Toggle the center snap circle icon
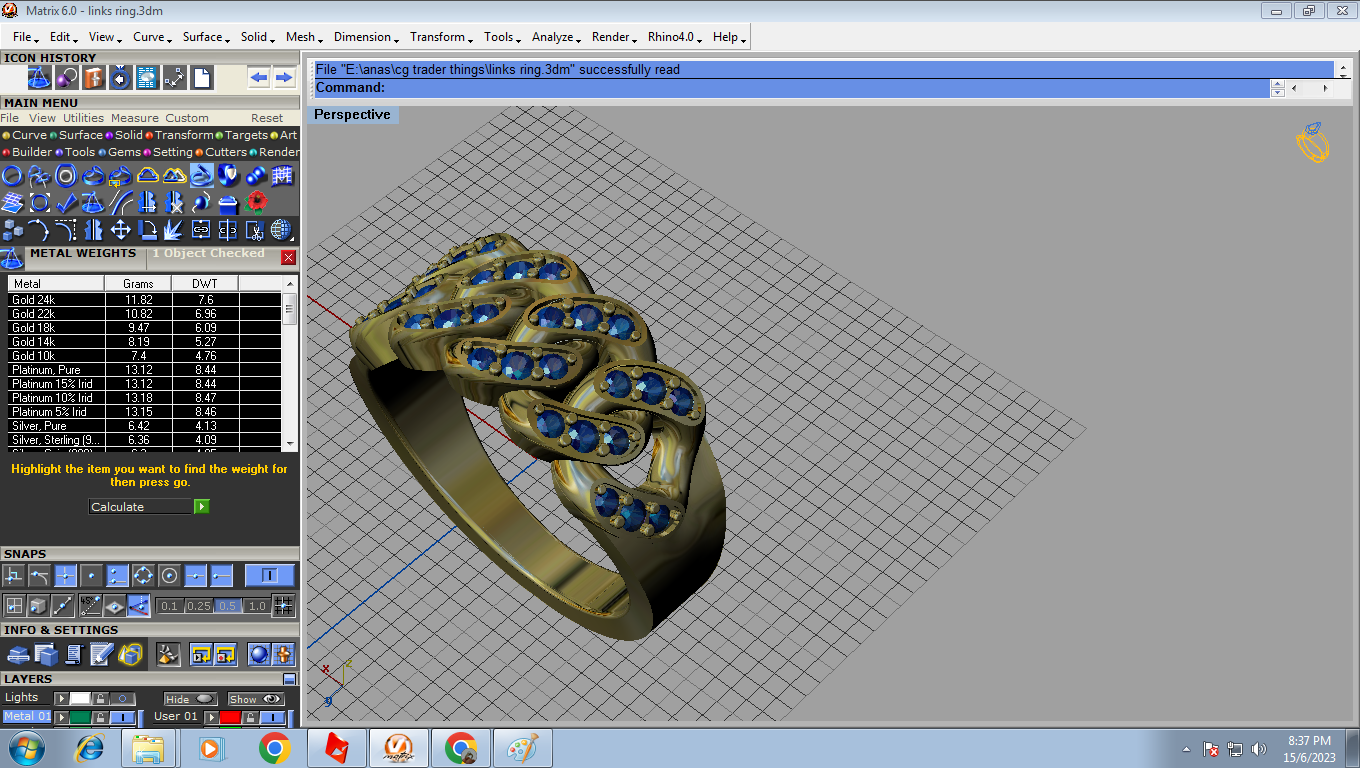This screenshot has height=768, width=1360. (x=169, y=576)
